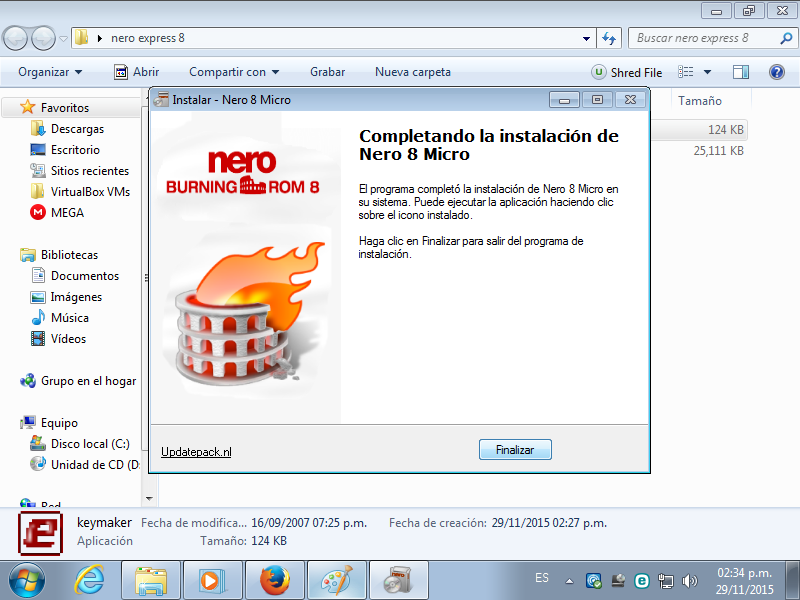800x600 pixels.
Task: Click the Finalizar button in the installer
Action: click(x=515, y=449)
